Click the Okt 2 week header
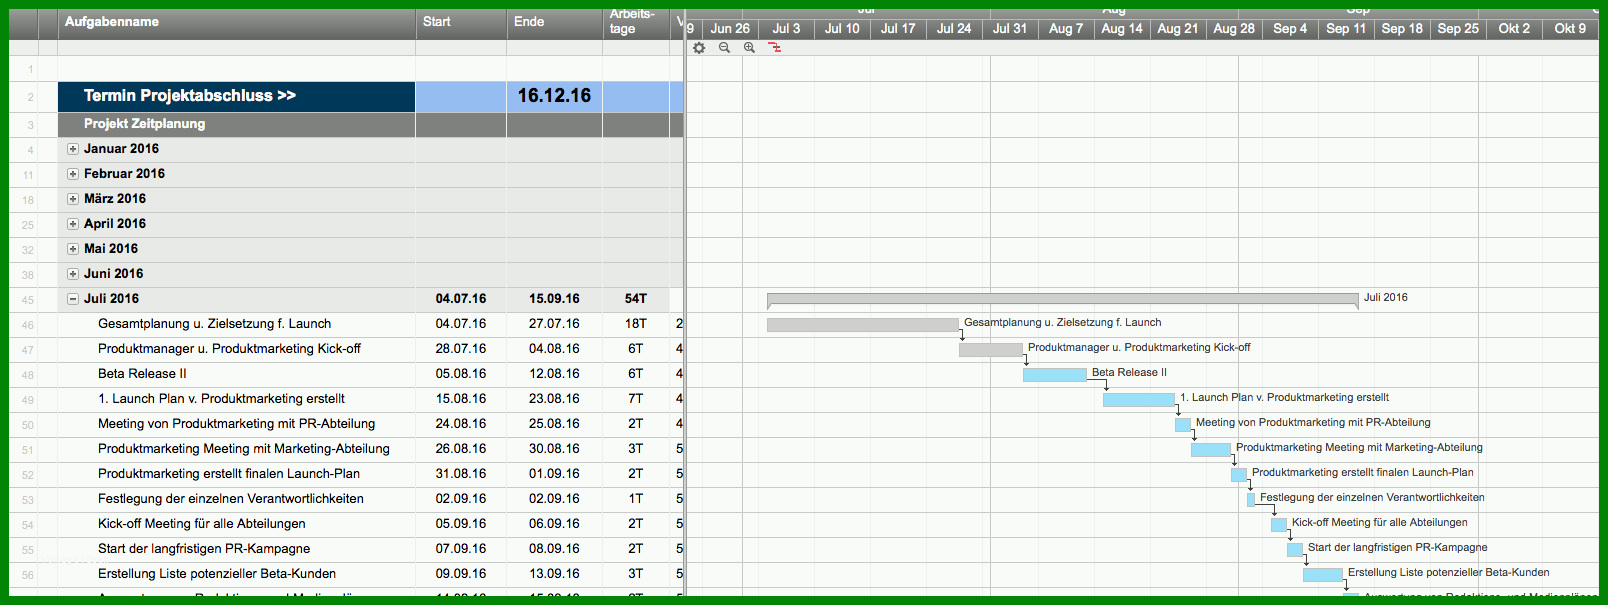 tap(1514, 29)
